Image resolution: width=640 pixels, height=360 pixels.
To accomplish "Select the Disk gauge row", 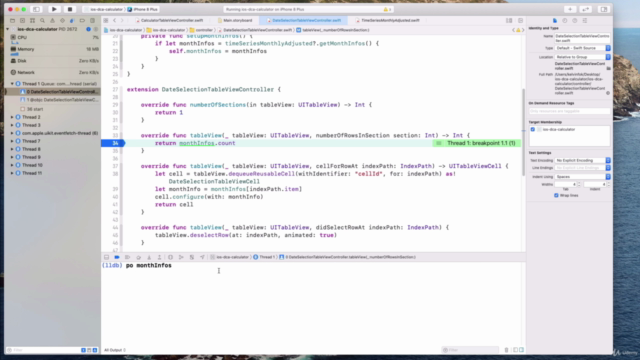I will 53,61.
